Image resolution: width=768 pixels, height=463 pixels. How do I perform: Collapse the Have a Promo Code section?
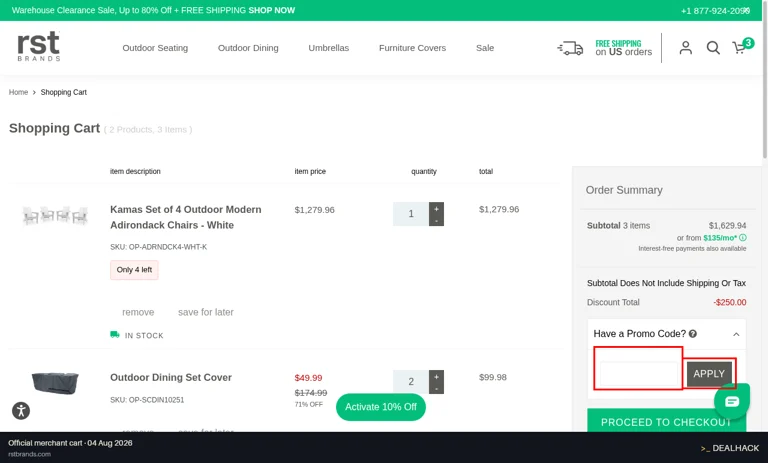pos(736,334)
